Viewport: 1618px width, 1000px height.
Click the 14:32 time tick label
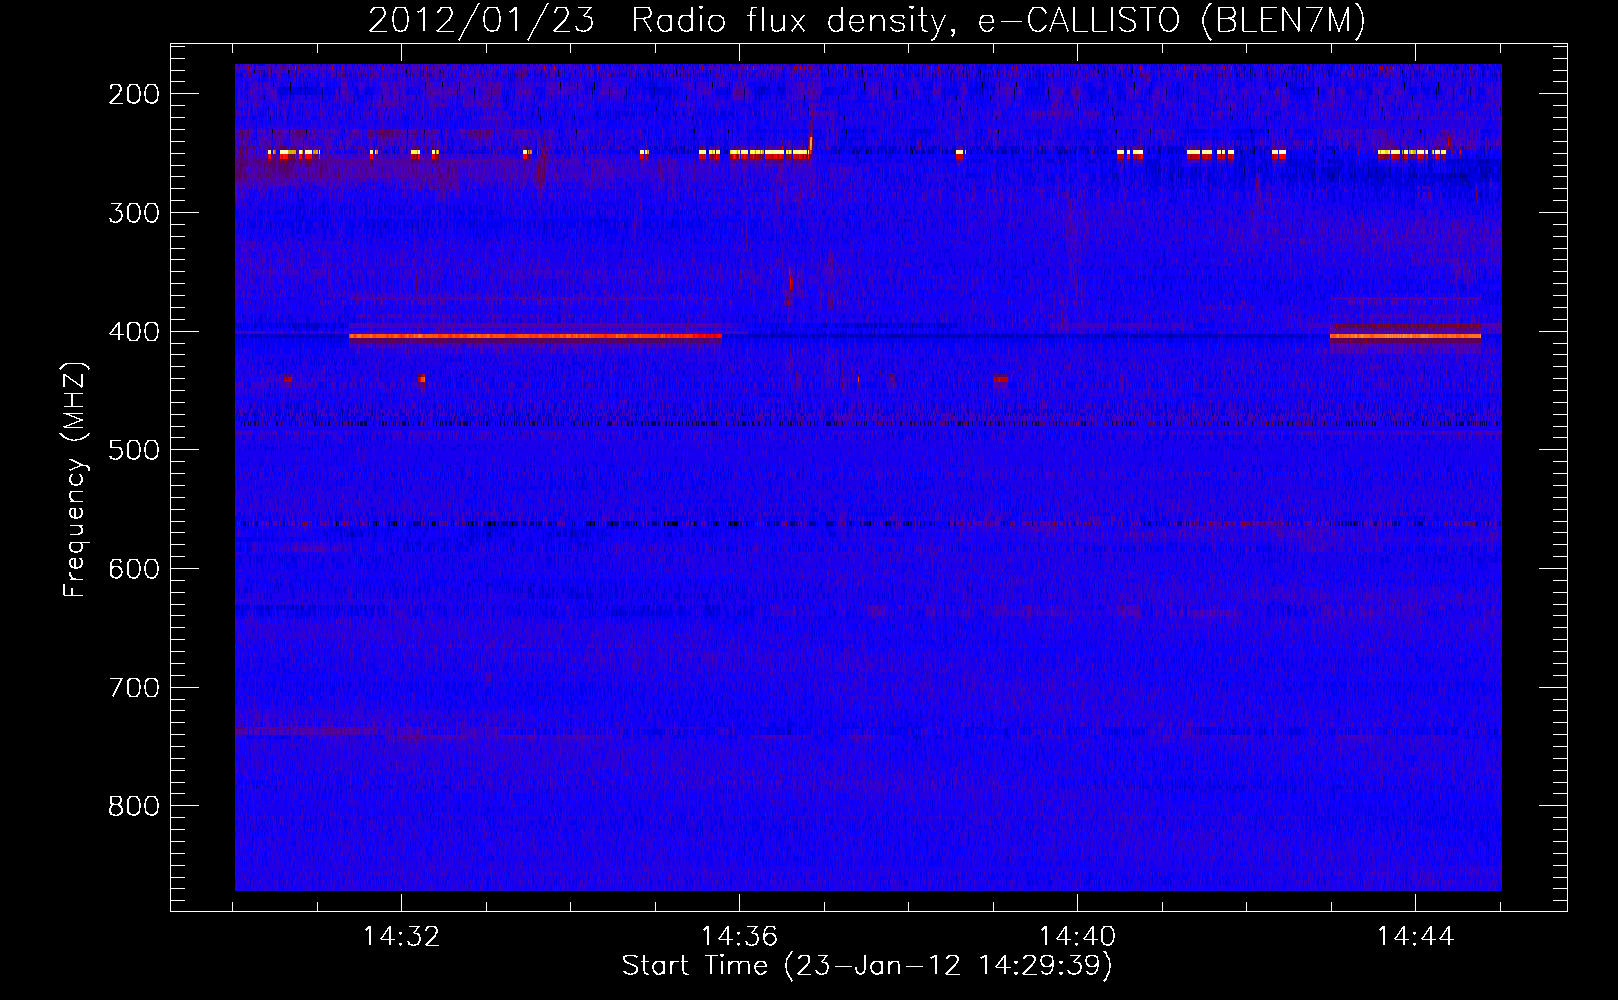401,936
